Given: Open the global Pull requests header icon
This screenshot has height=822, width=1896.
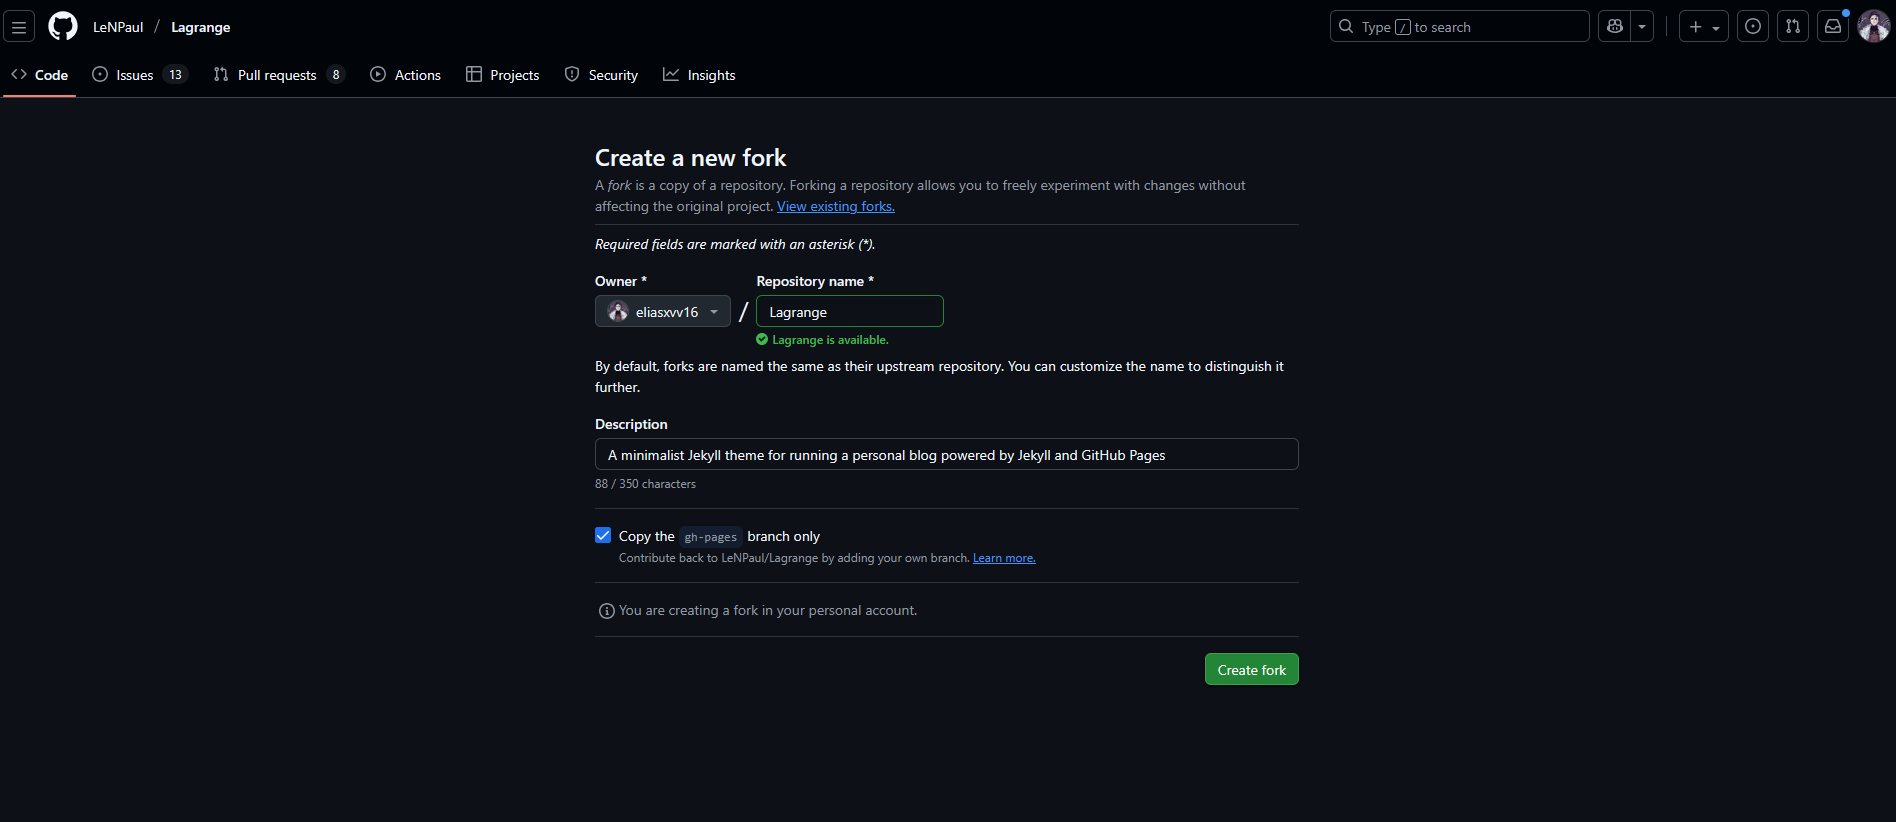Looking at the screenshot, I should click(x=1792, y=27).
